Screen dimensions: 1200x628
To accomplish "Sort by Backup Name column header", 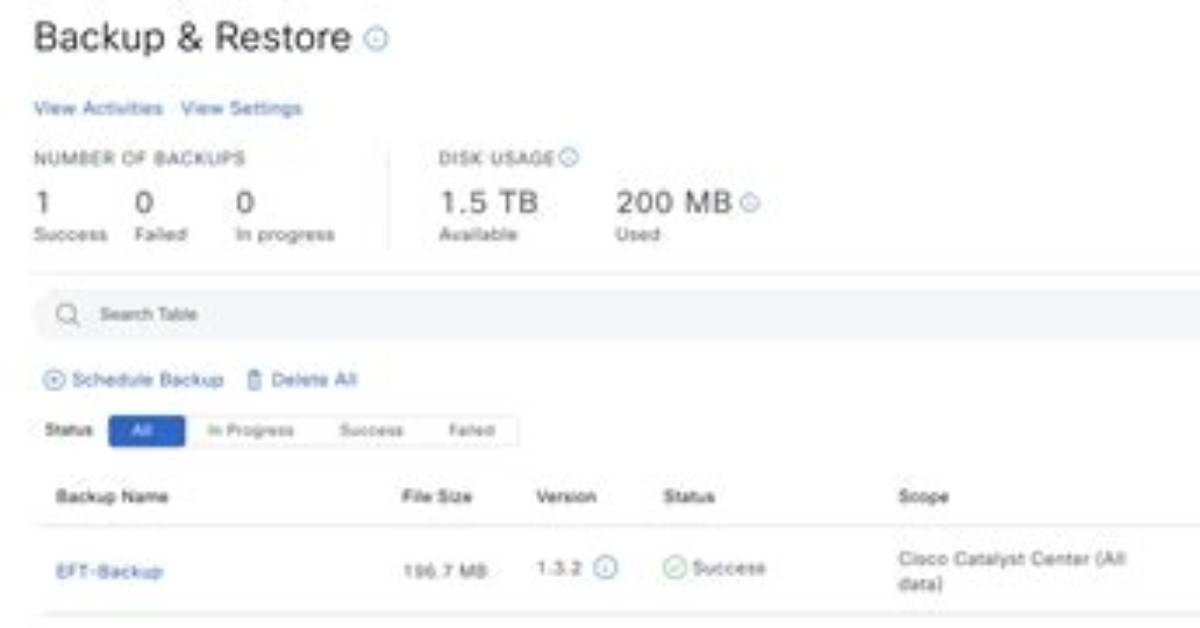I will [112, 496].
